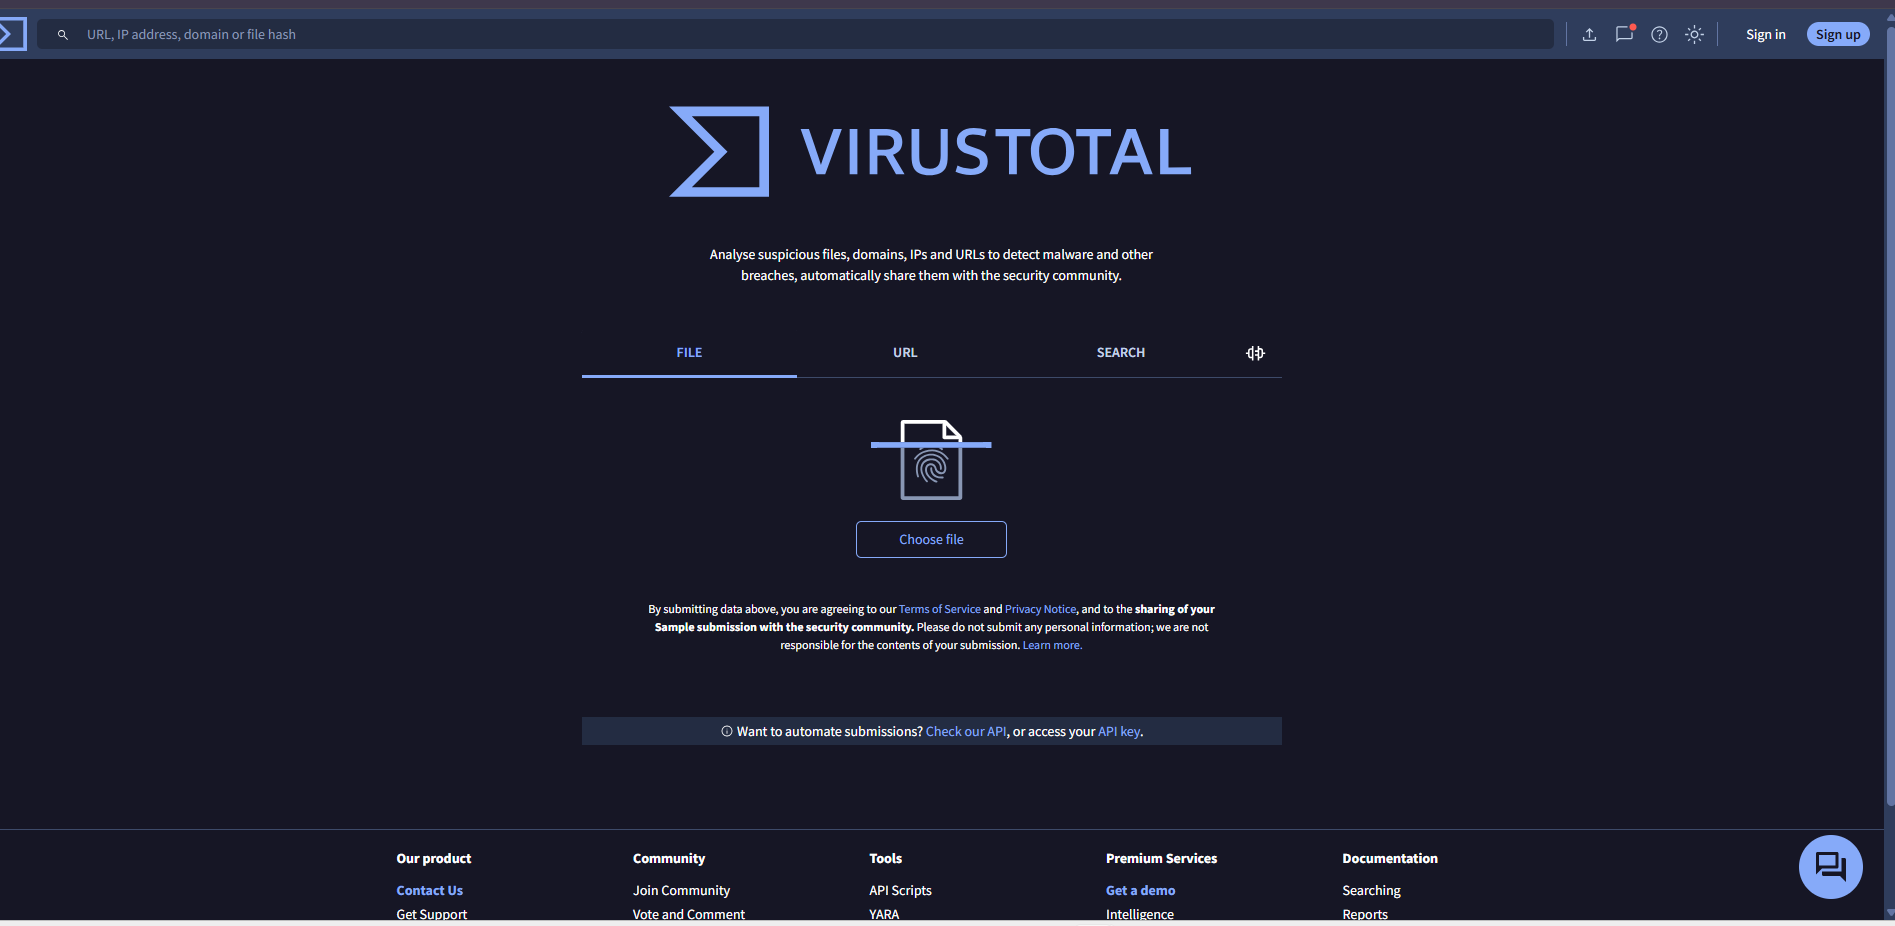Click the VirusTotal logo icon in the top-left corner
This screenshot has height=926, width=1895.
(11, 34)
